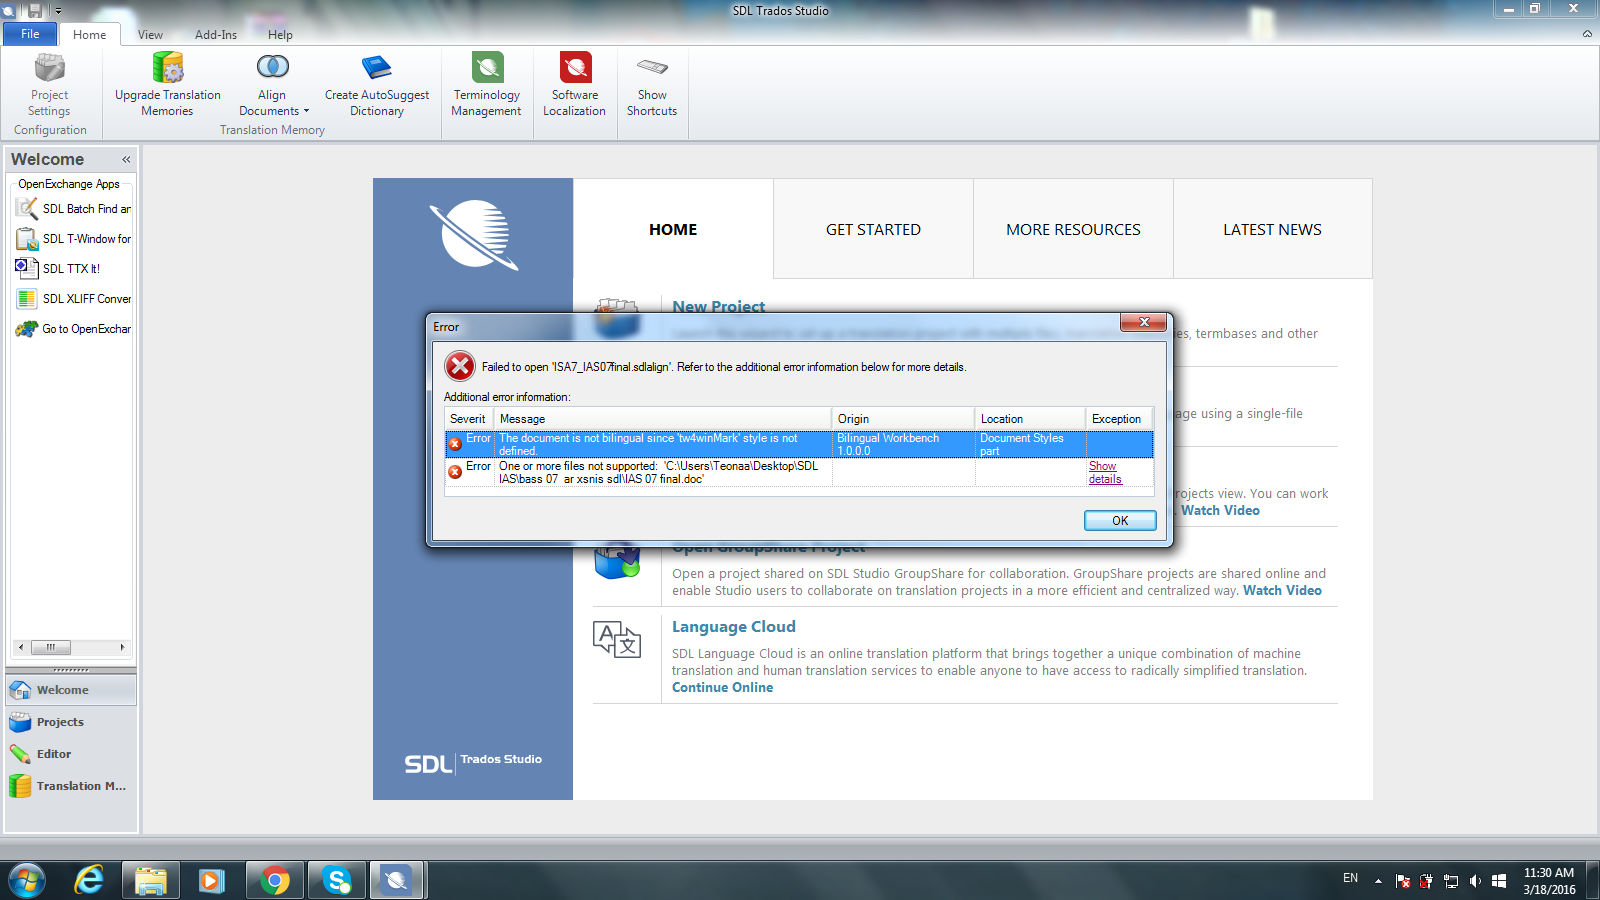Open SDL Batch Find and Replace app
Screen dimensions: 1600x900
pos(74,209)
